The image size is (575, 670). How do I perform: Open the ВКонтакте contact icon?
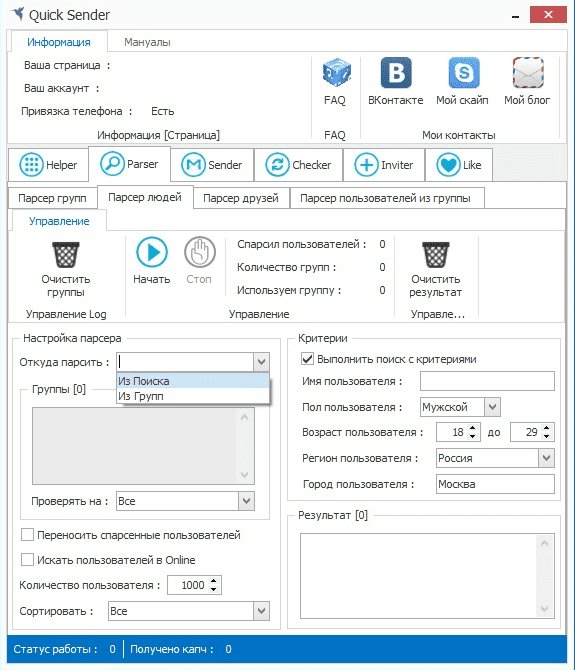396,72
